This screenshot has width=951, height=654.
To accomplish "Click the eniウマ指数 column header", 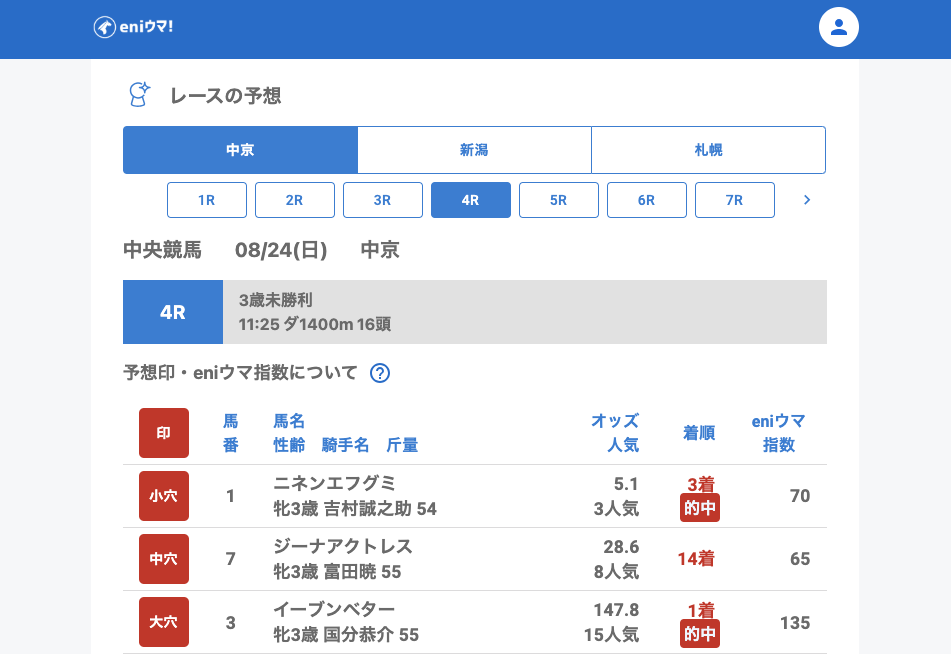I will point(778,433).
